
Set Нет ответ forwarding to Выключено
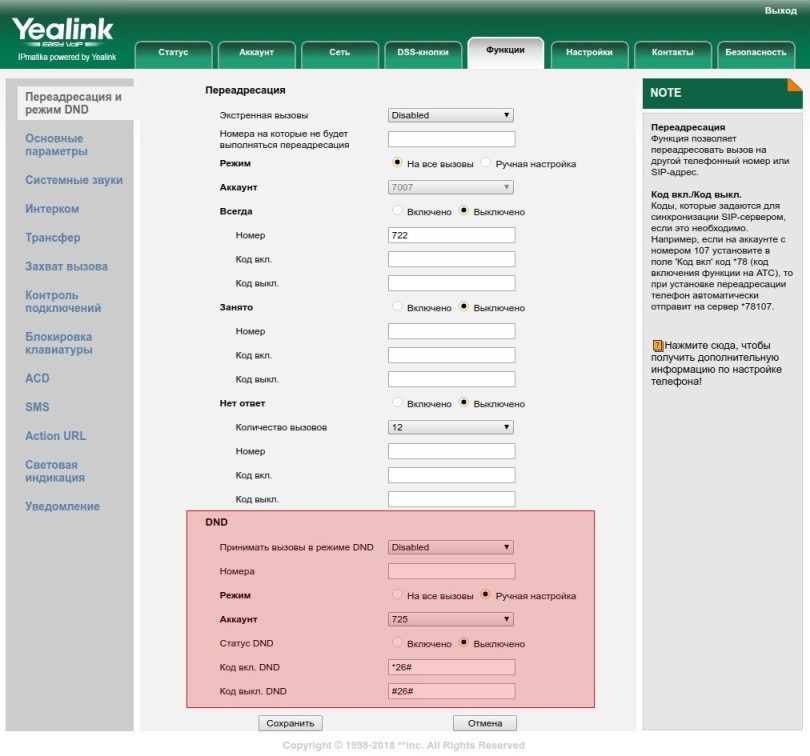point(463,402)
